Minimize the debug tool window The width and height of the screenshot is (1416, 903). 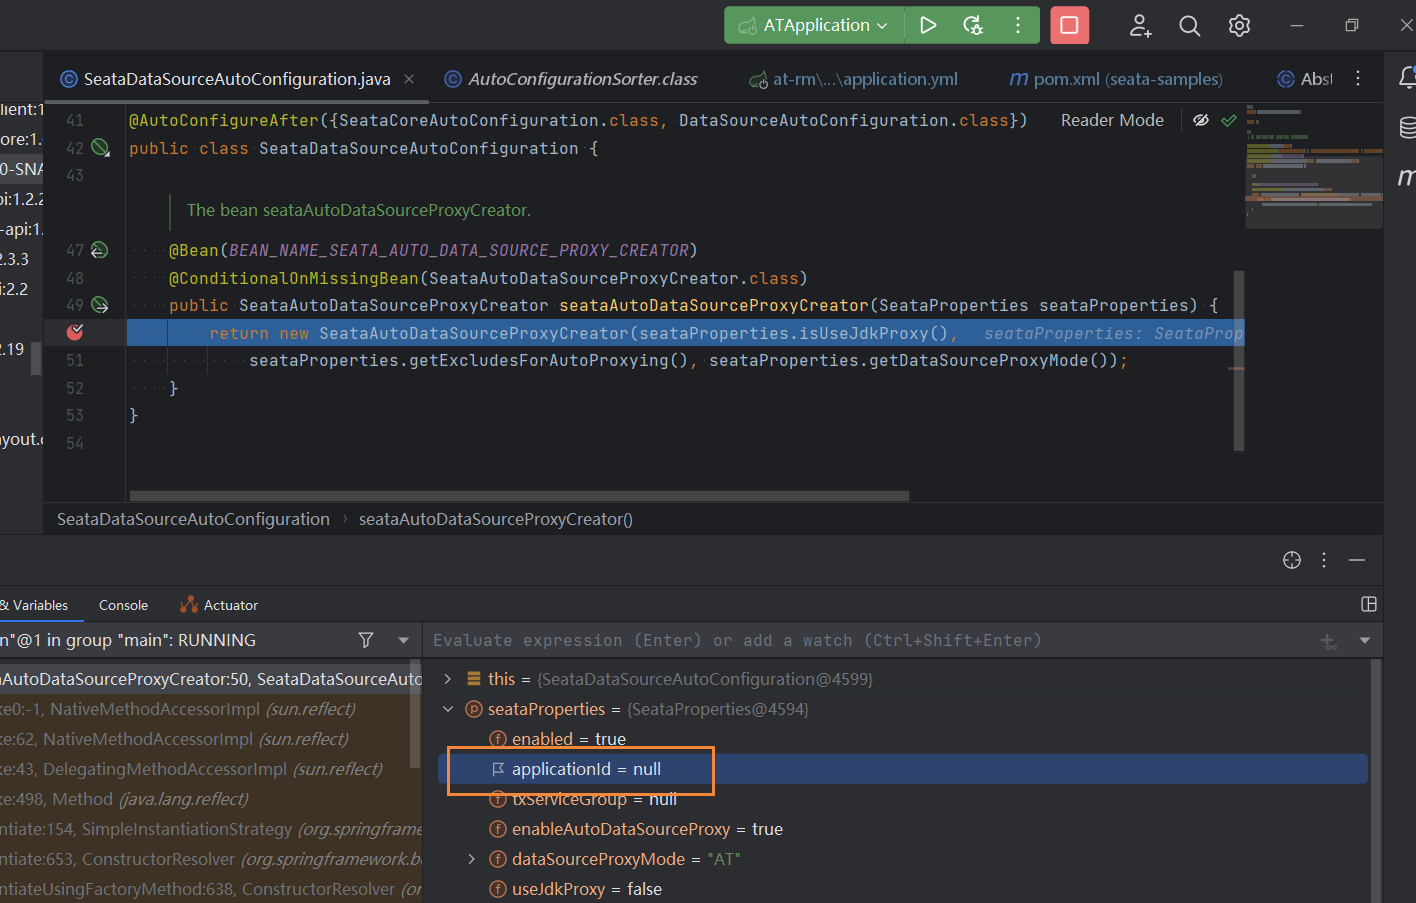click(x=1357, y=560)
